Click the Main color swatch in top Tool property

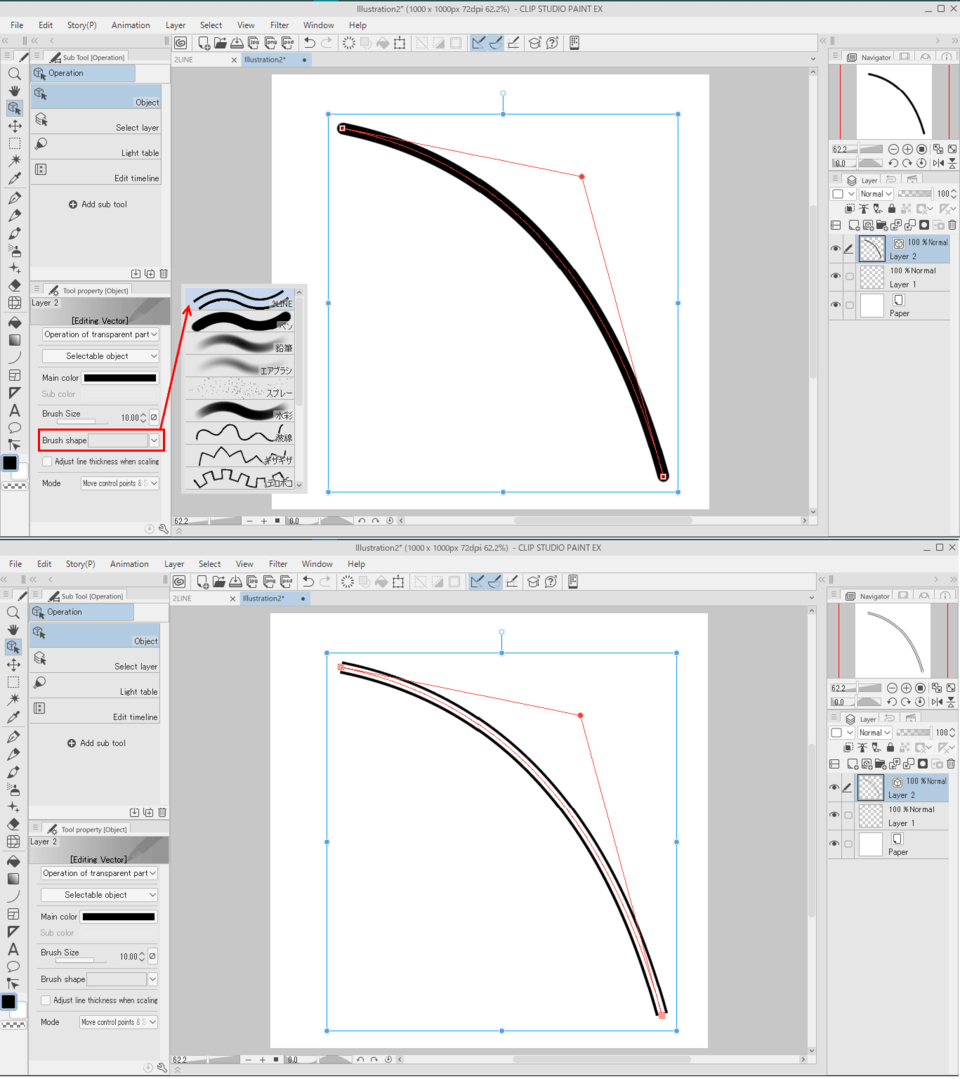tap(120, 378)
